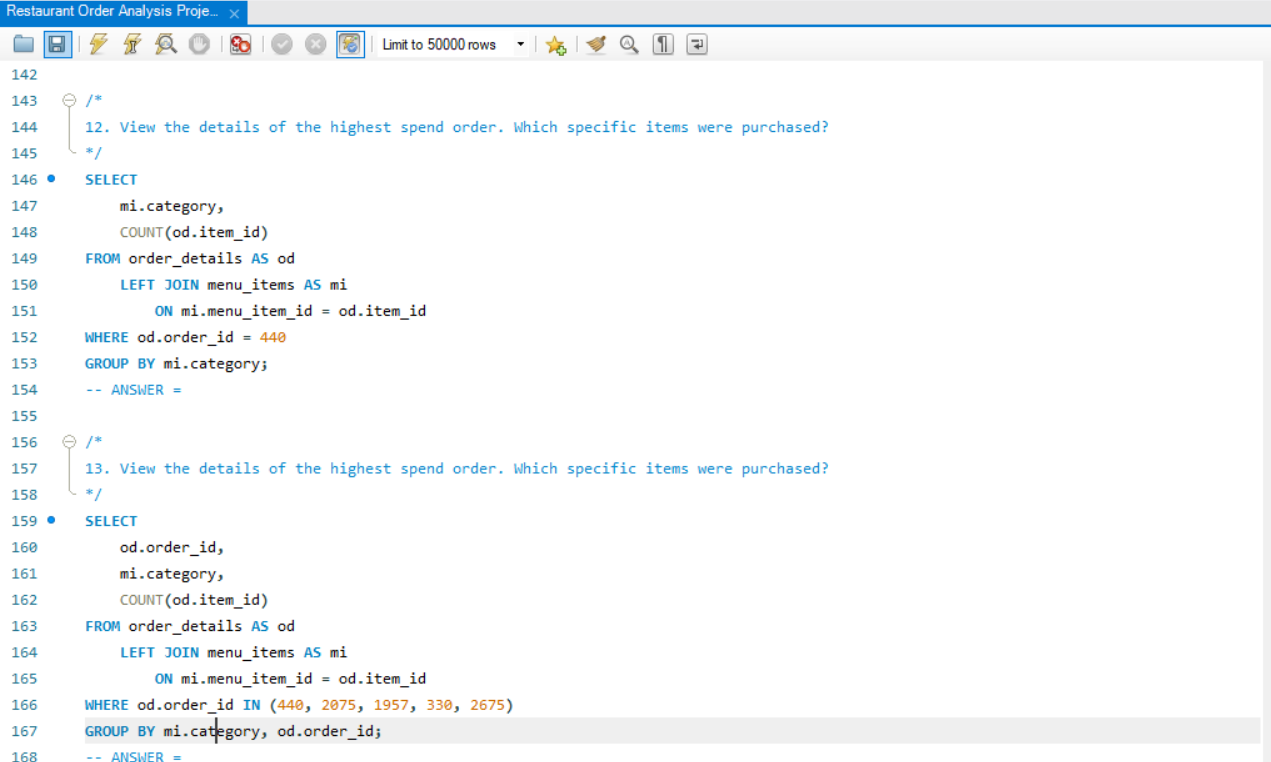1271x762 pixels.
Task: Click 'od.order_id;' at end of line 167
Action: click(x=330, y=731)
